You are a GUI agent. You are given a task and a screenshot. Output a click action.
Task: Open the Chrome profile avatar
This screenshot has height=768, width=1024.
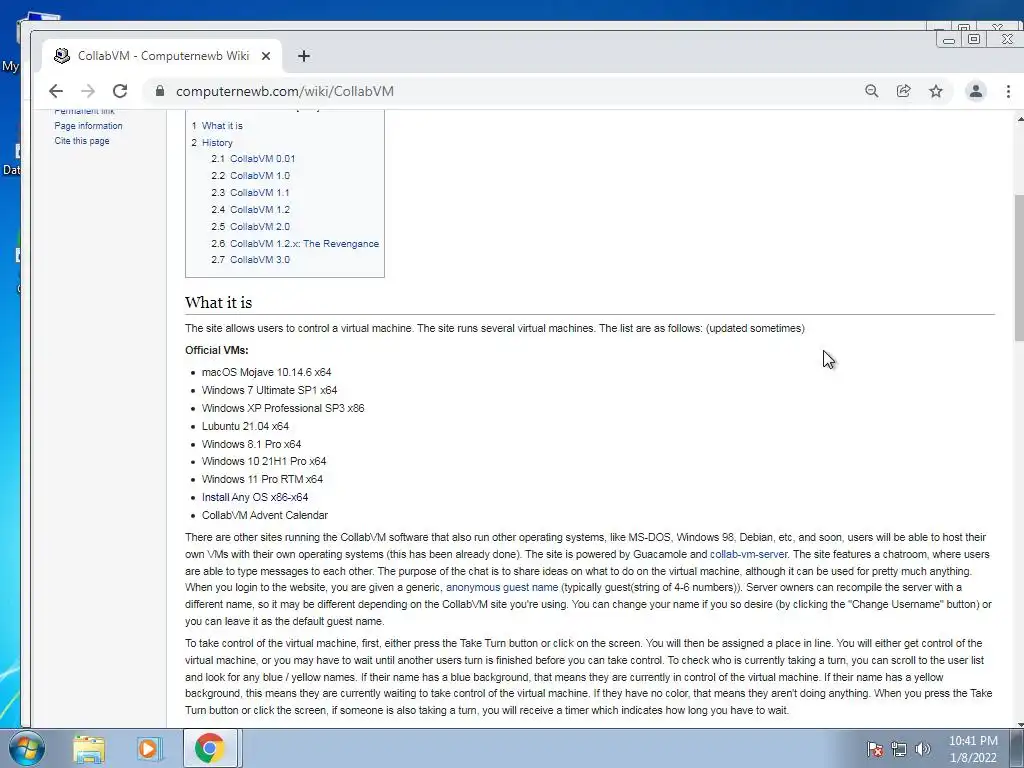pos(976,91)
